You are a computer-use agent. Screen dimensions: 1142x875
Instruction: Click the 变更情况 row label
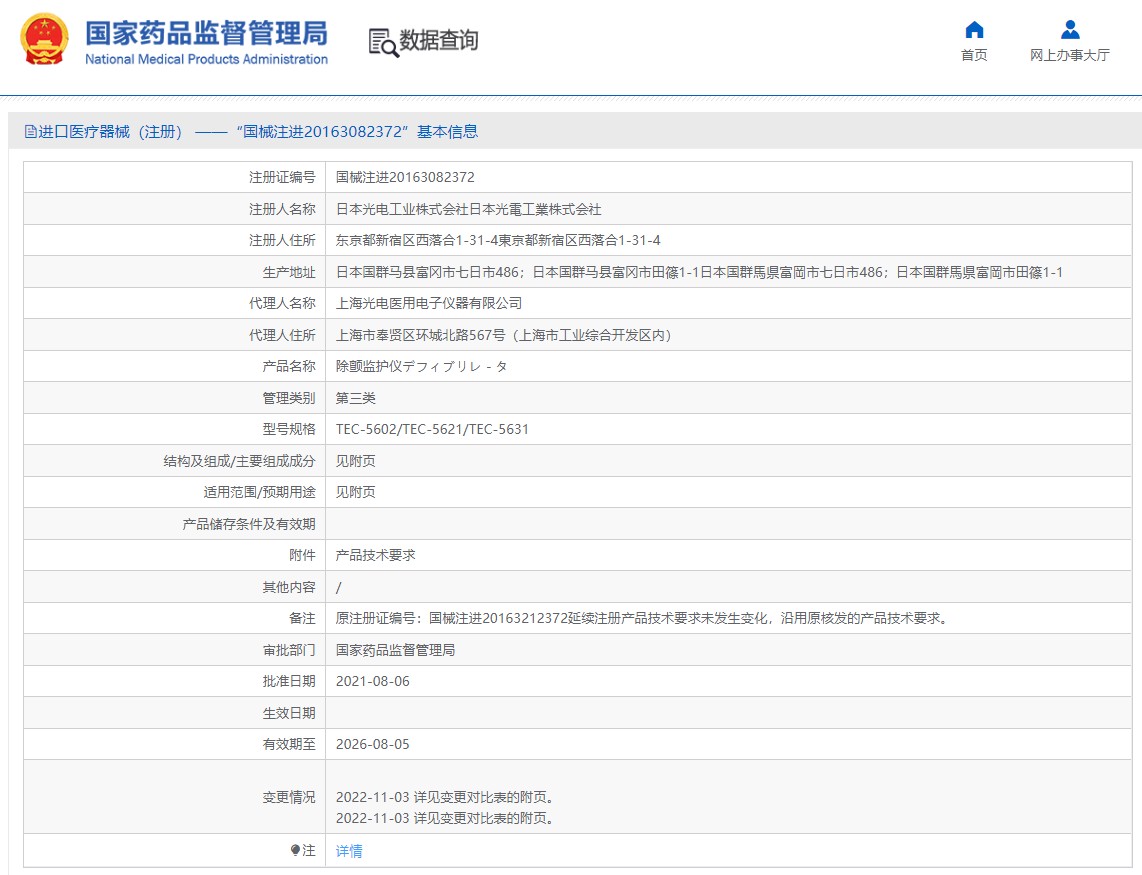[289, 797]
